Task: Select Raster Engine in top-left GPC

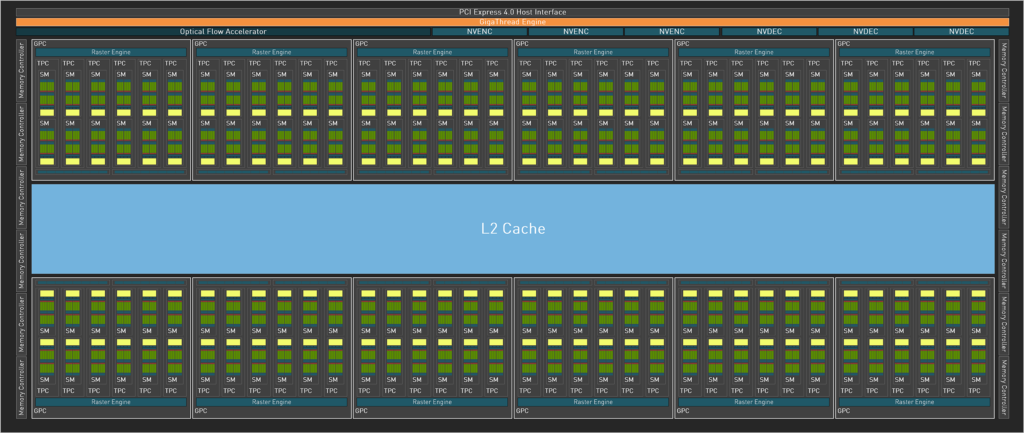Action: (x=110, y=53)
